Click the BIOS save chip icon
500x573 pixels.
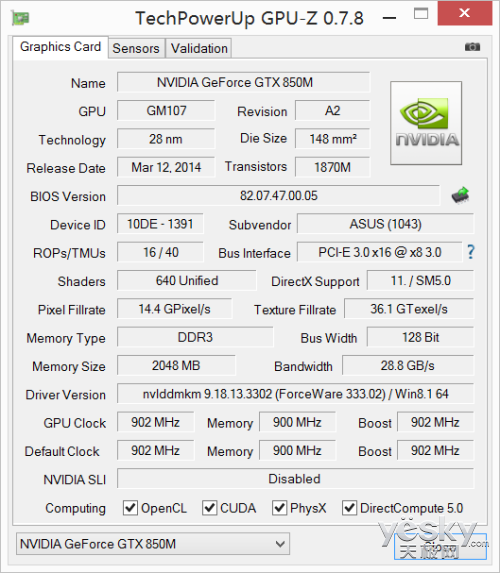click(461, 195)
